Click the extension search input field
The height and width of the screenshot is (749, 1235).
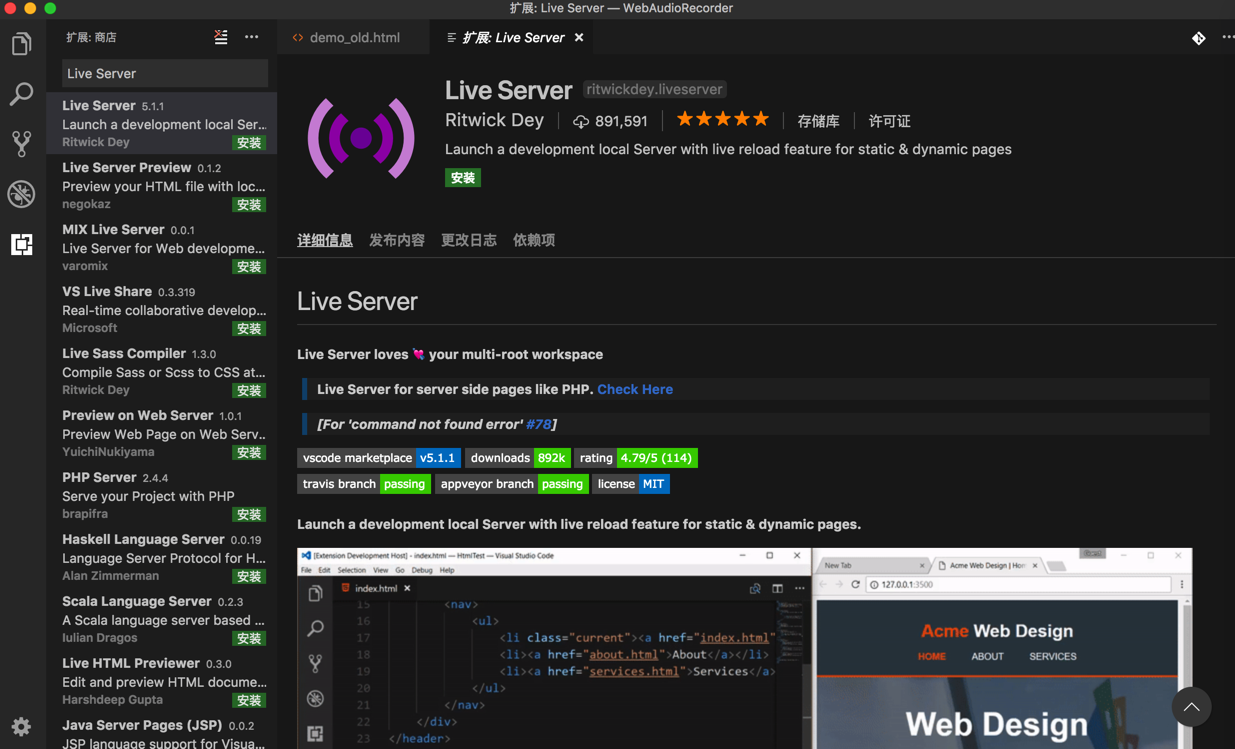tap(165, 73)
